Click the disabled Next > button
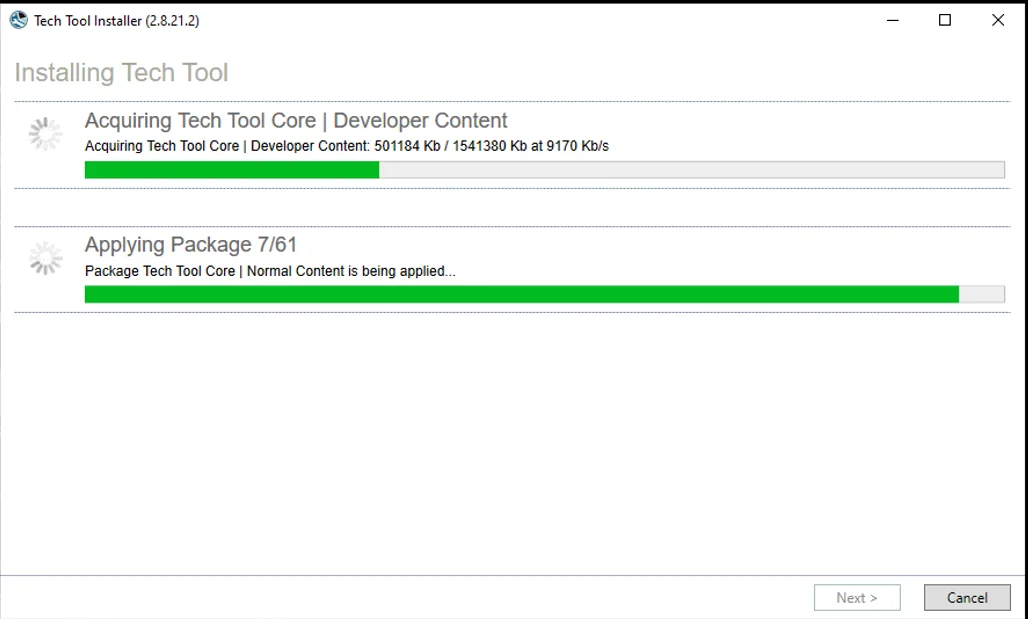1028x619 pixels. click(x=857, y=597)
